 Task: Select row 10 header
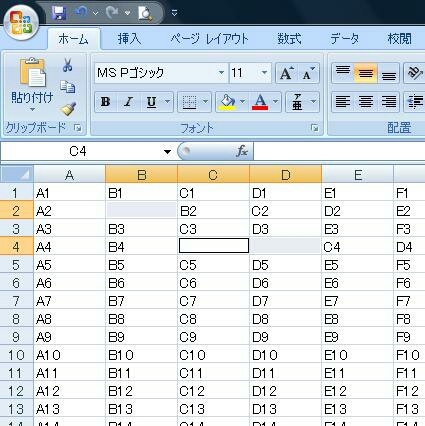[17, 355]
